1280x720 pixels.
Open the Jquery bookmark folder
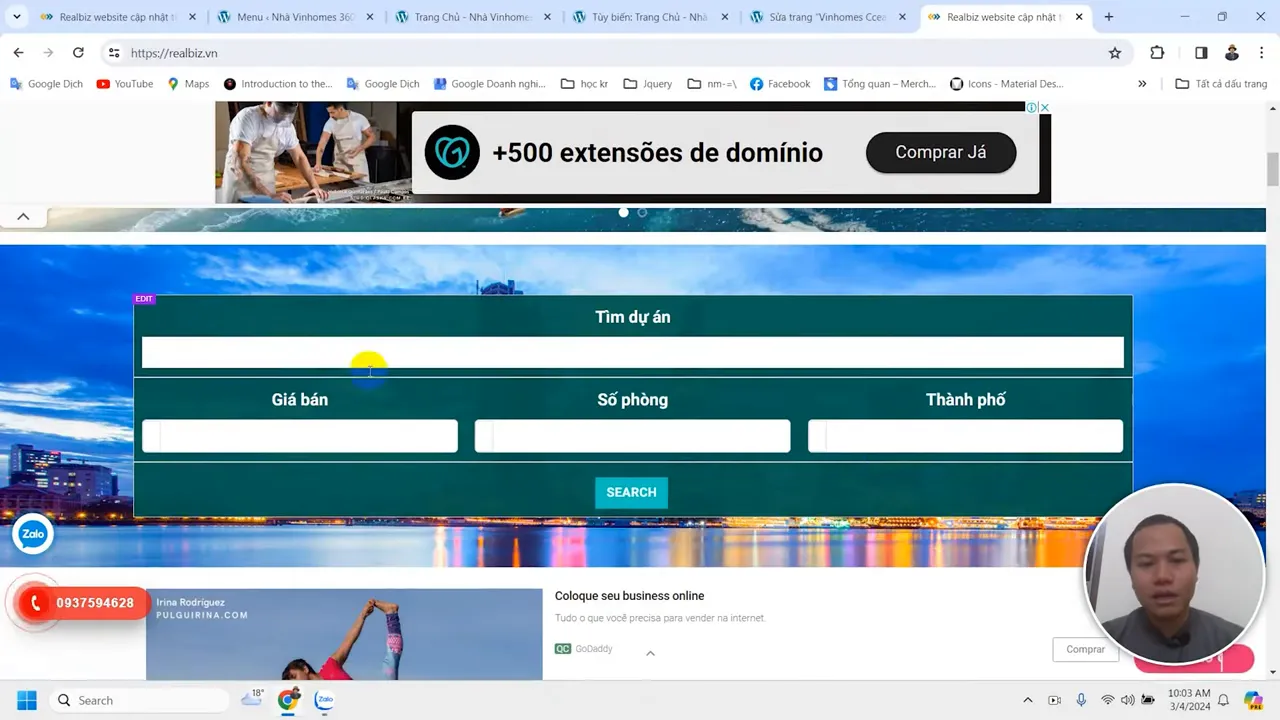[x=648, y=84]
